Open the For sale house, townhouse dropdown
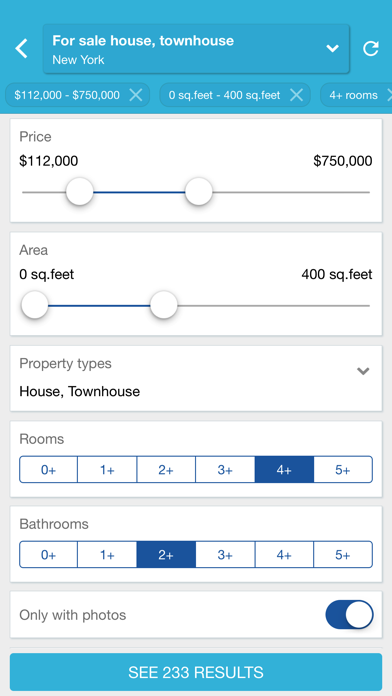392x696 pixels. [x=196, y=49]
